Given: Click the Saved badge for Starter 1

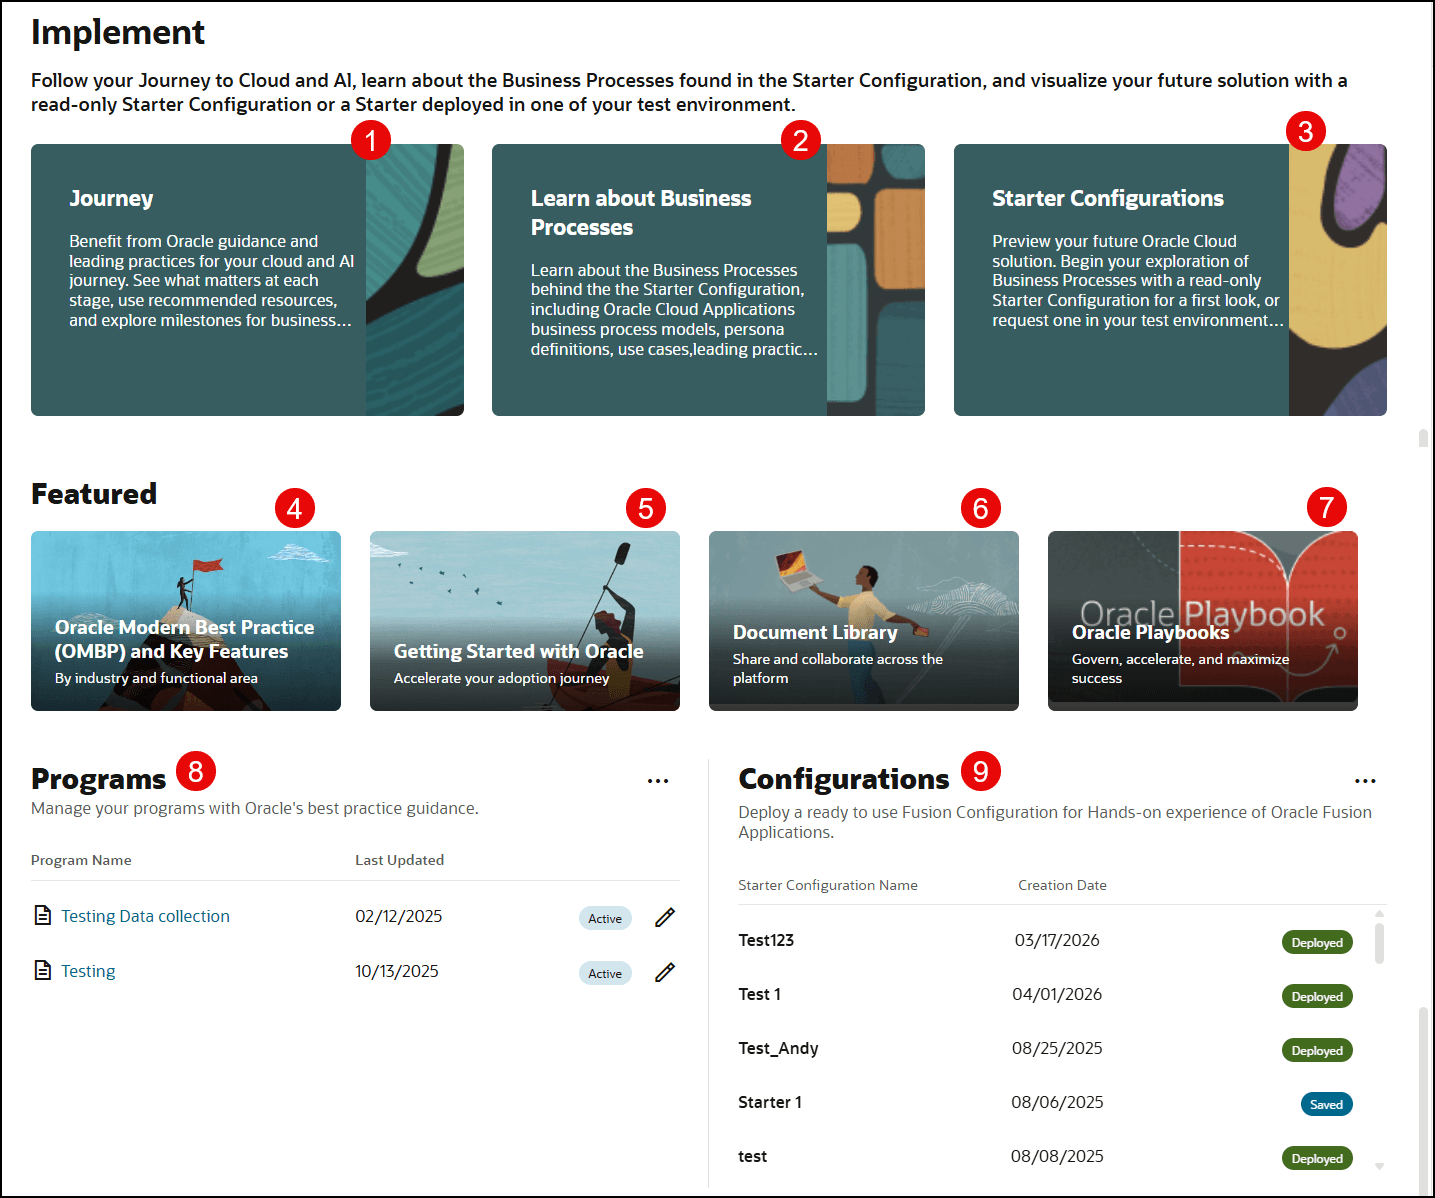Looking at the screenshot, I should [1326, 1104].
